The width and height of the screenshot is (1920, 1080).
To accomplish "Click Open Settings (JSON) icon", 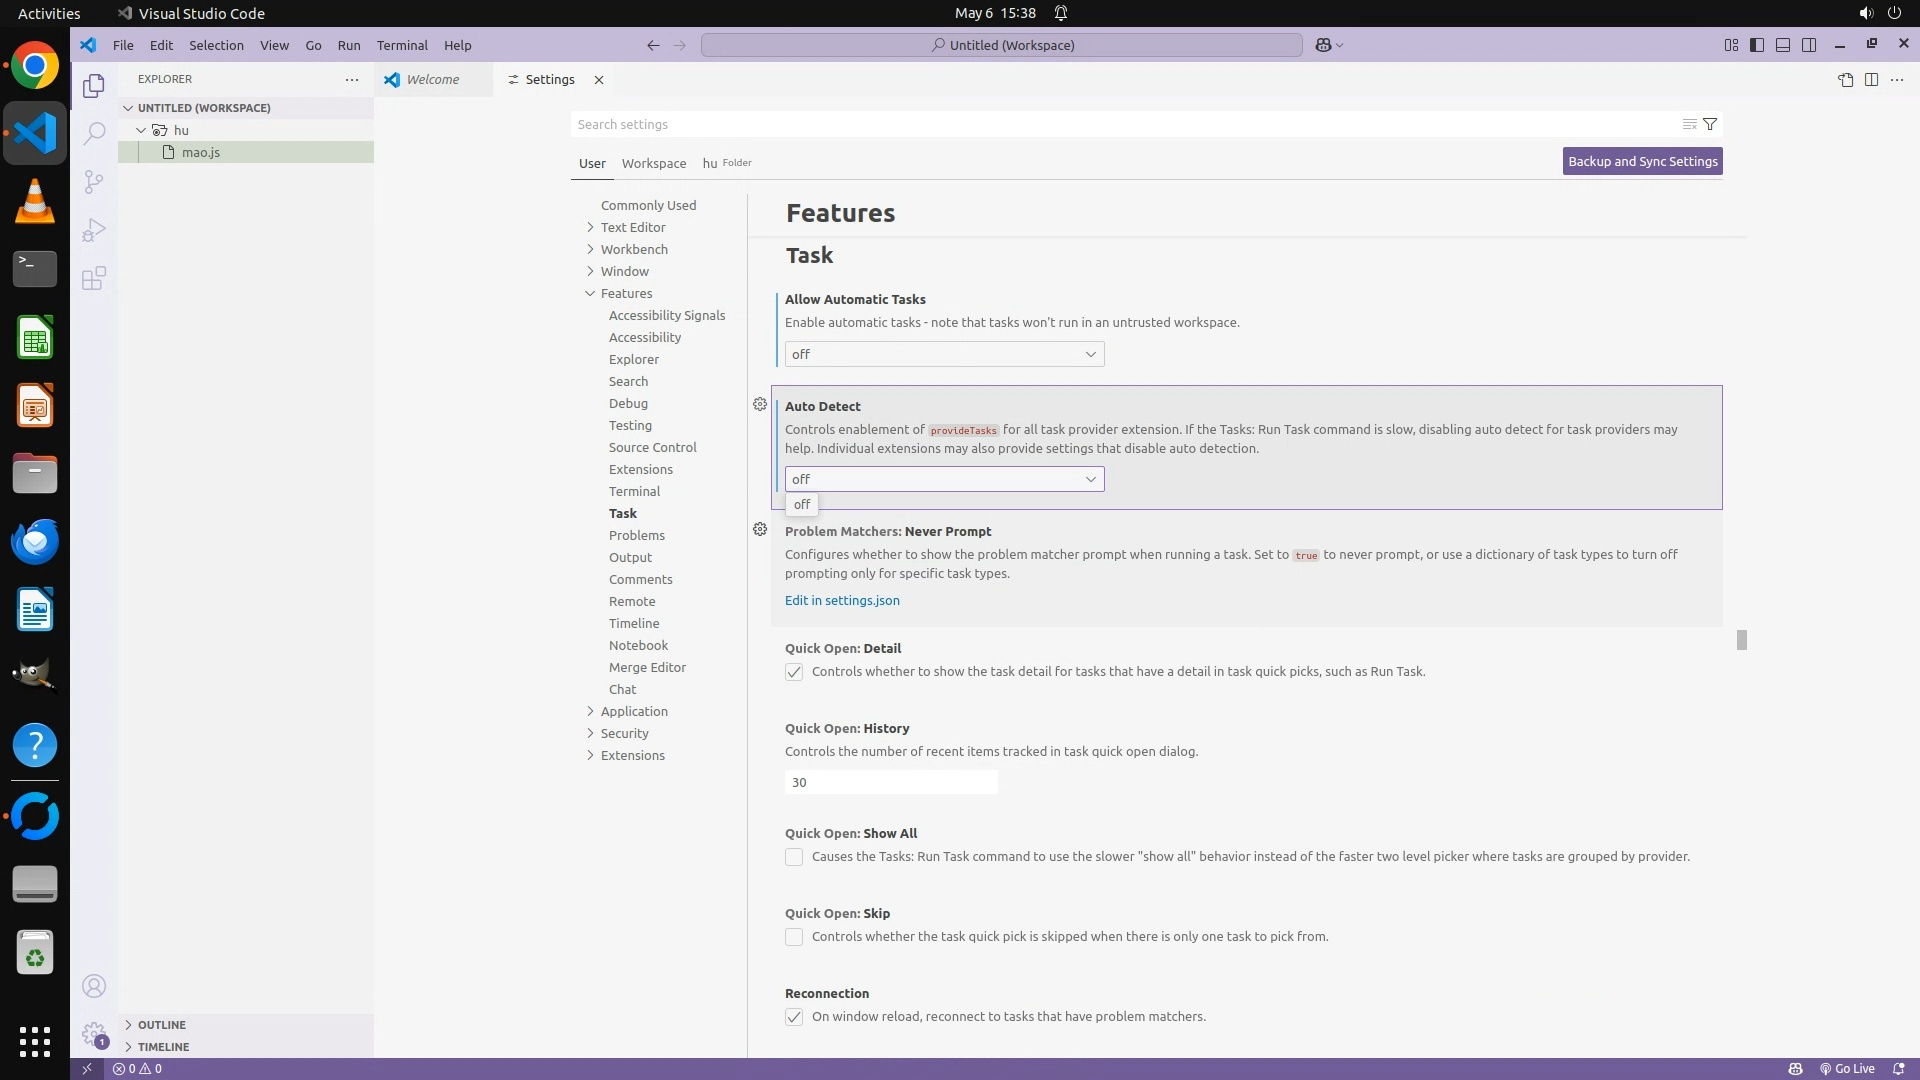I will coord(1845,79).
